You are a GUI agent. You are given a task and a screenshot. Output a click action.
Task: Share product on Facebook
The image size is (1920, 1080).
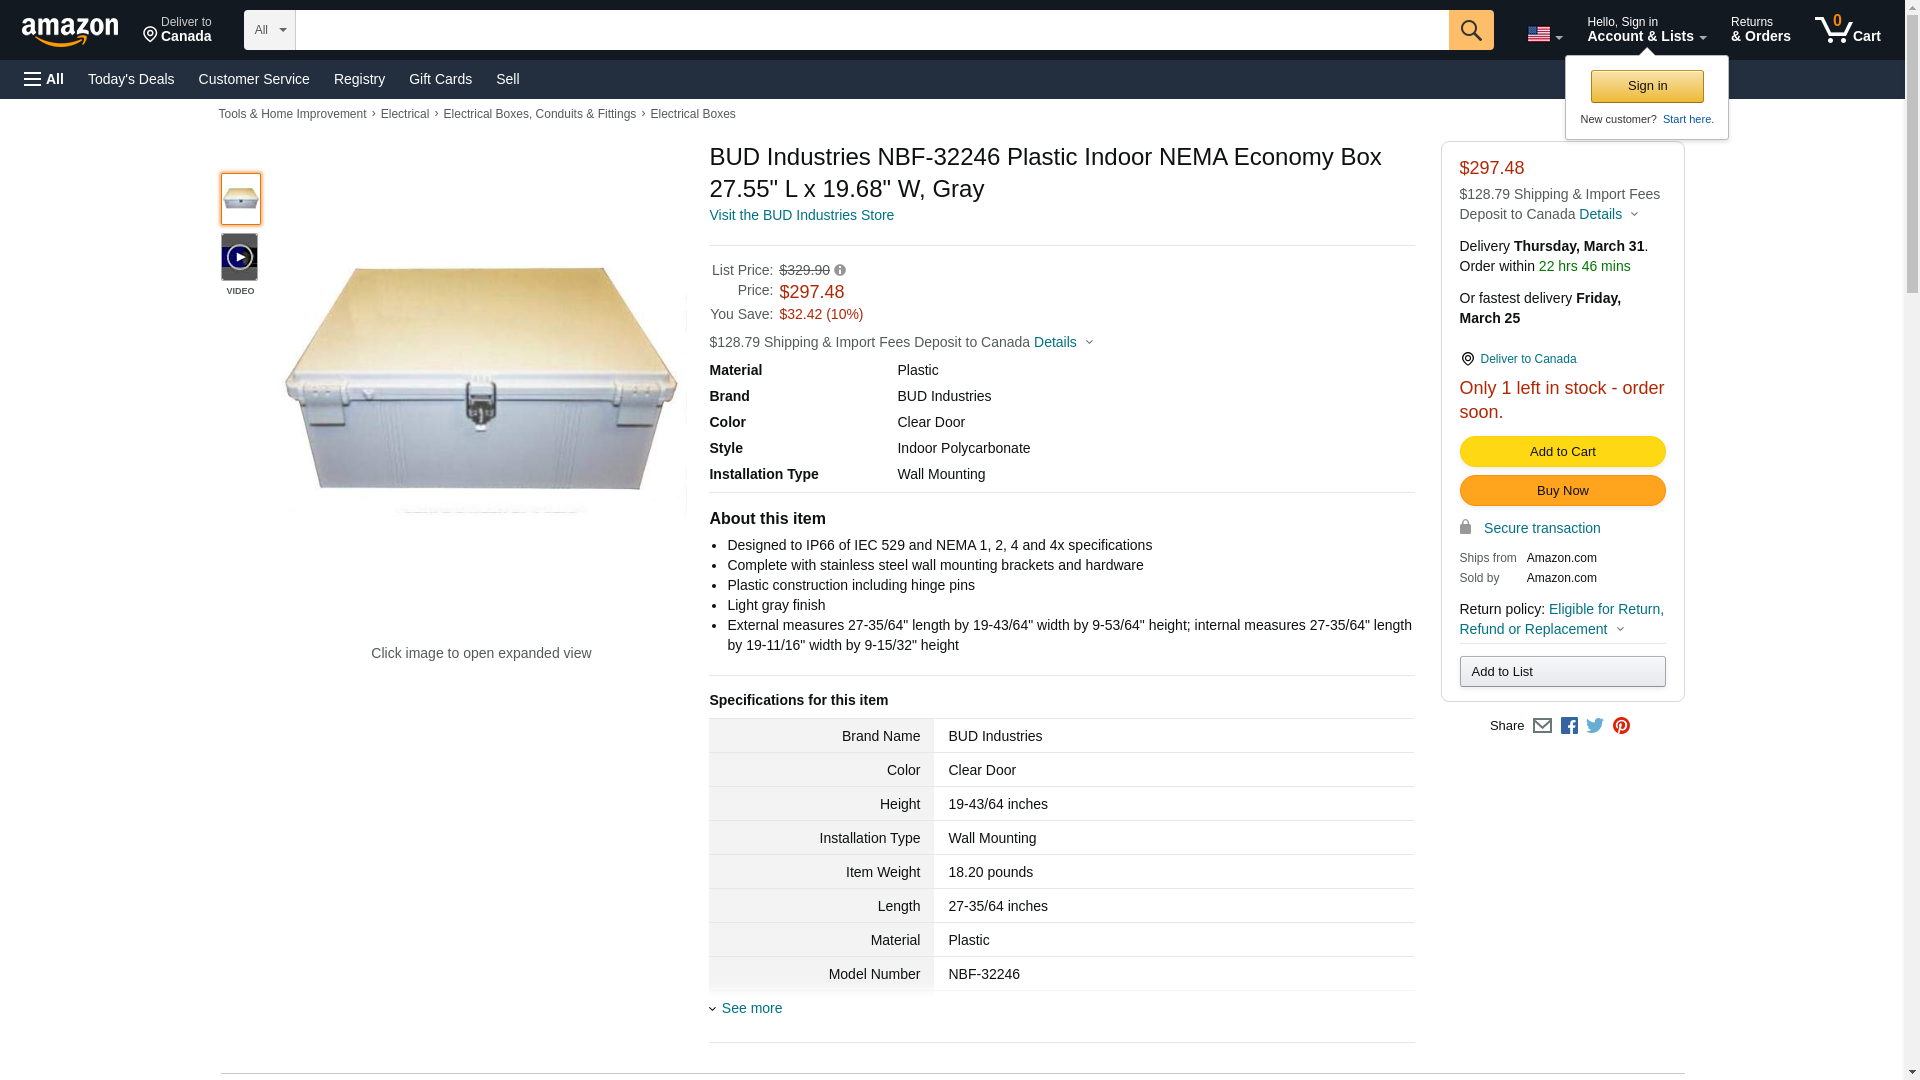pyautogui.click(x=1569, y=726)
